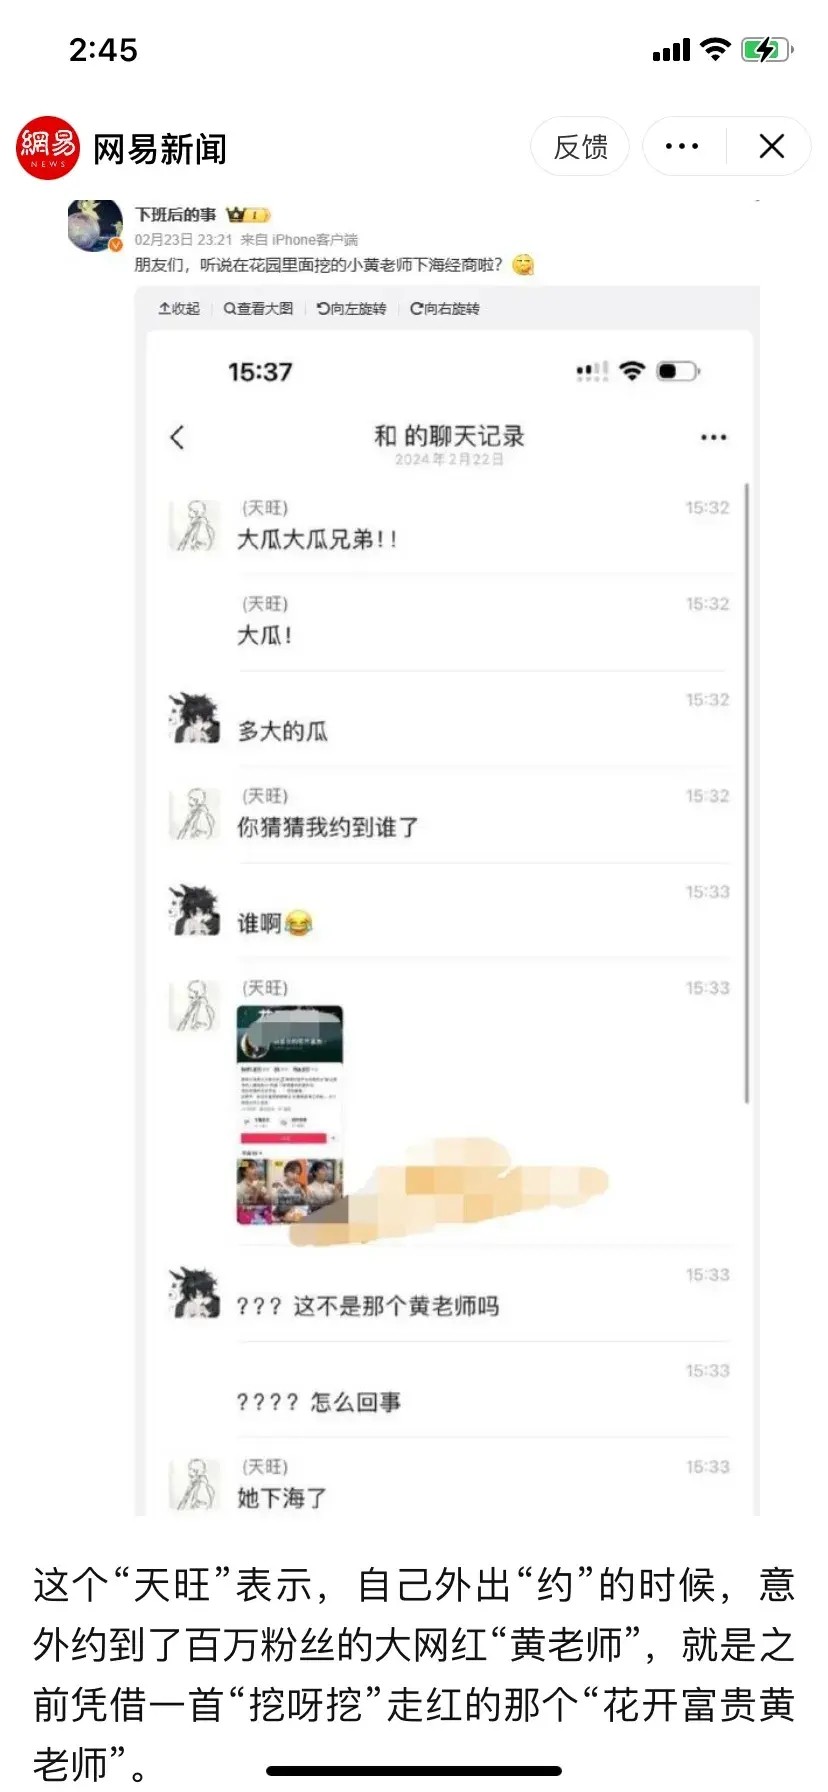Image resolution: width=828 pixels, height=1792 pixels.
Task: Select the message 你猜猜我约到谁了
Action: click(x=328, y=827)
